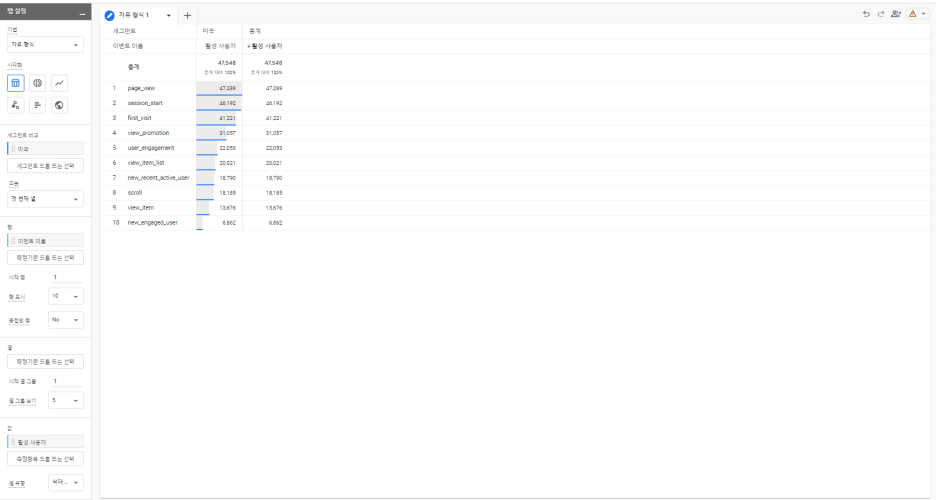The height and width of the screenshot is (500, 936).
Task: Open rows-shown dropdown showing 10
Action: point(66,296)
